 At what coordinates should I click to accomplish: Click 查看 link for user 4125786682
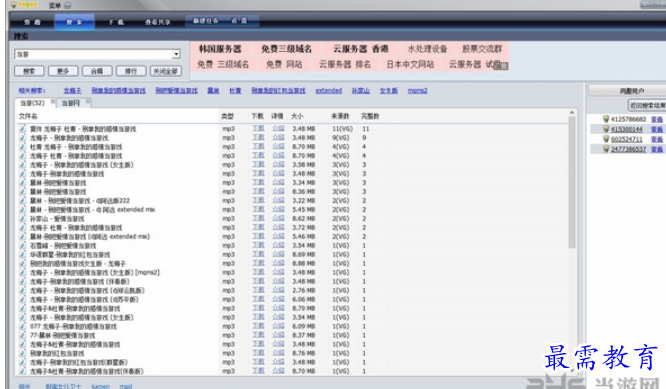[657, 119]
